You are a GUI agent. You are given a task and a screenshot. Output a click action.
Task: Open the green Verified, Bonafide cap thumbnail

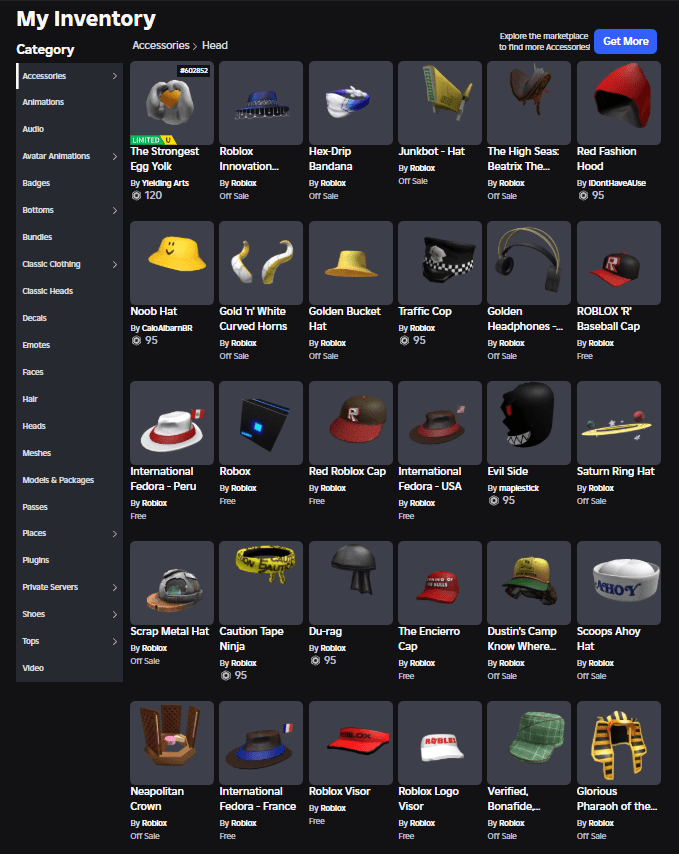[529, 743]
